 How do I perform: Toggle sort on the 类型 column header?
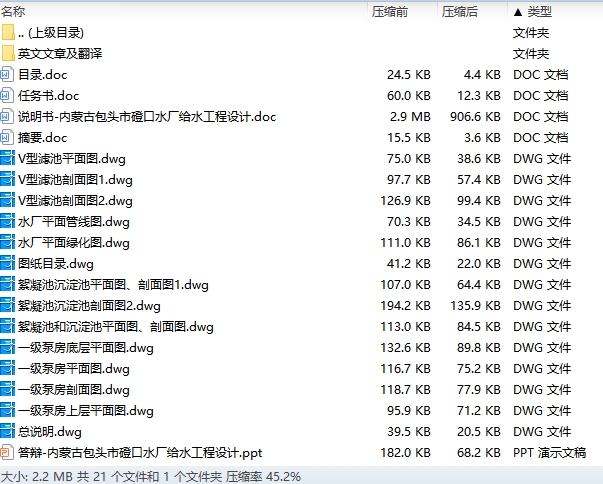coord(540,12)
